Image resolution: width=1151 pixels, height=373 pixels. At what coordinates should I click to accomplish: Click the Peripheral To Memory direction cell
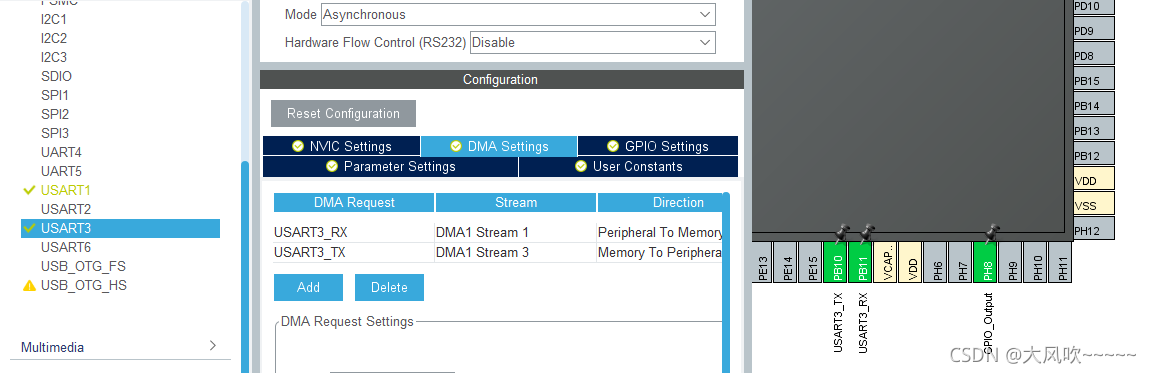[660, 233]
